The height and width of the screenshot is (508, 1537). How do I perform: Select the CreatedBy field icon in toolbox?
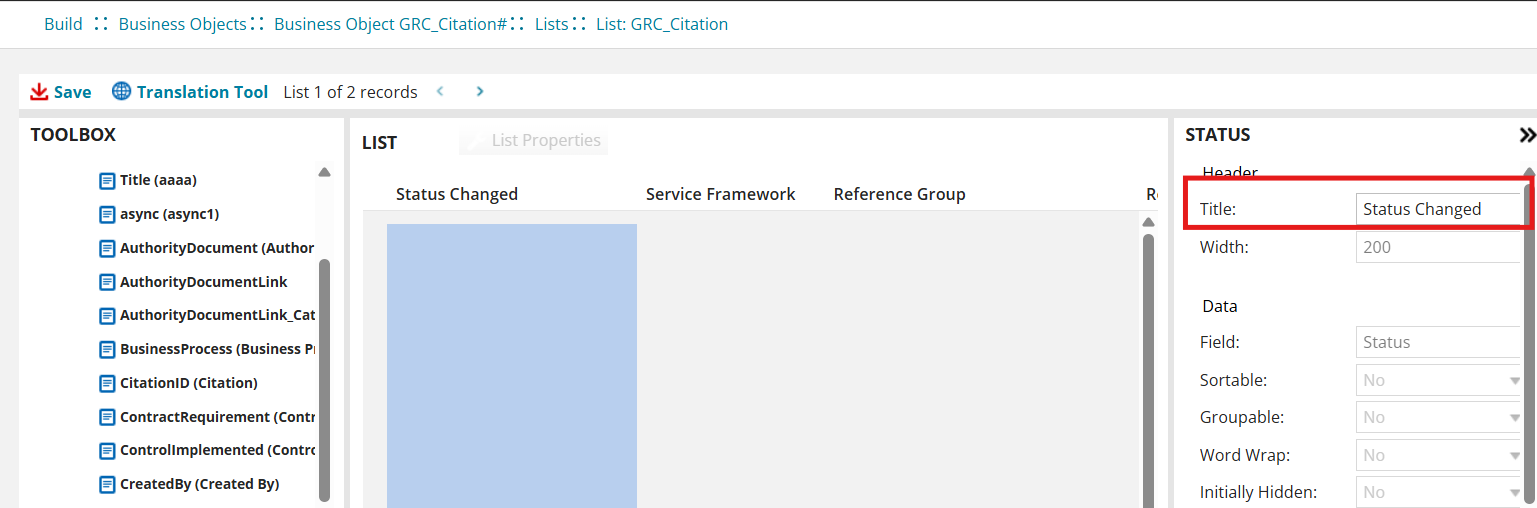pos(108,484)
